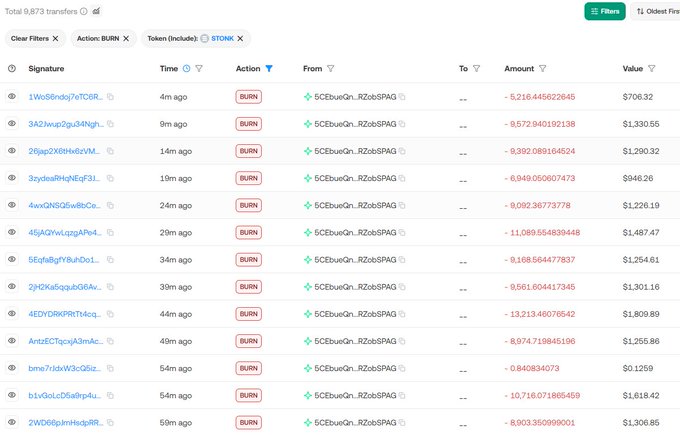Screen dimensions: 680x435
Task: Copy signature 3A2Jwup2gu34Ngh using copy icon
Action: click(x=111, y=124)
